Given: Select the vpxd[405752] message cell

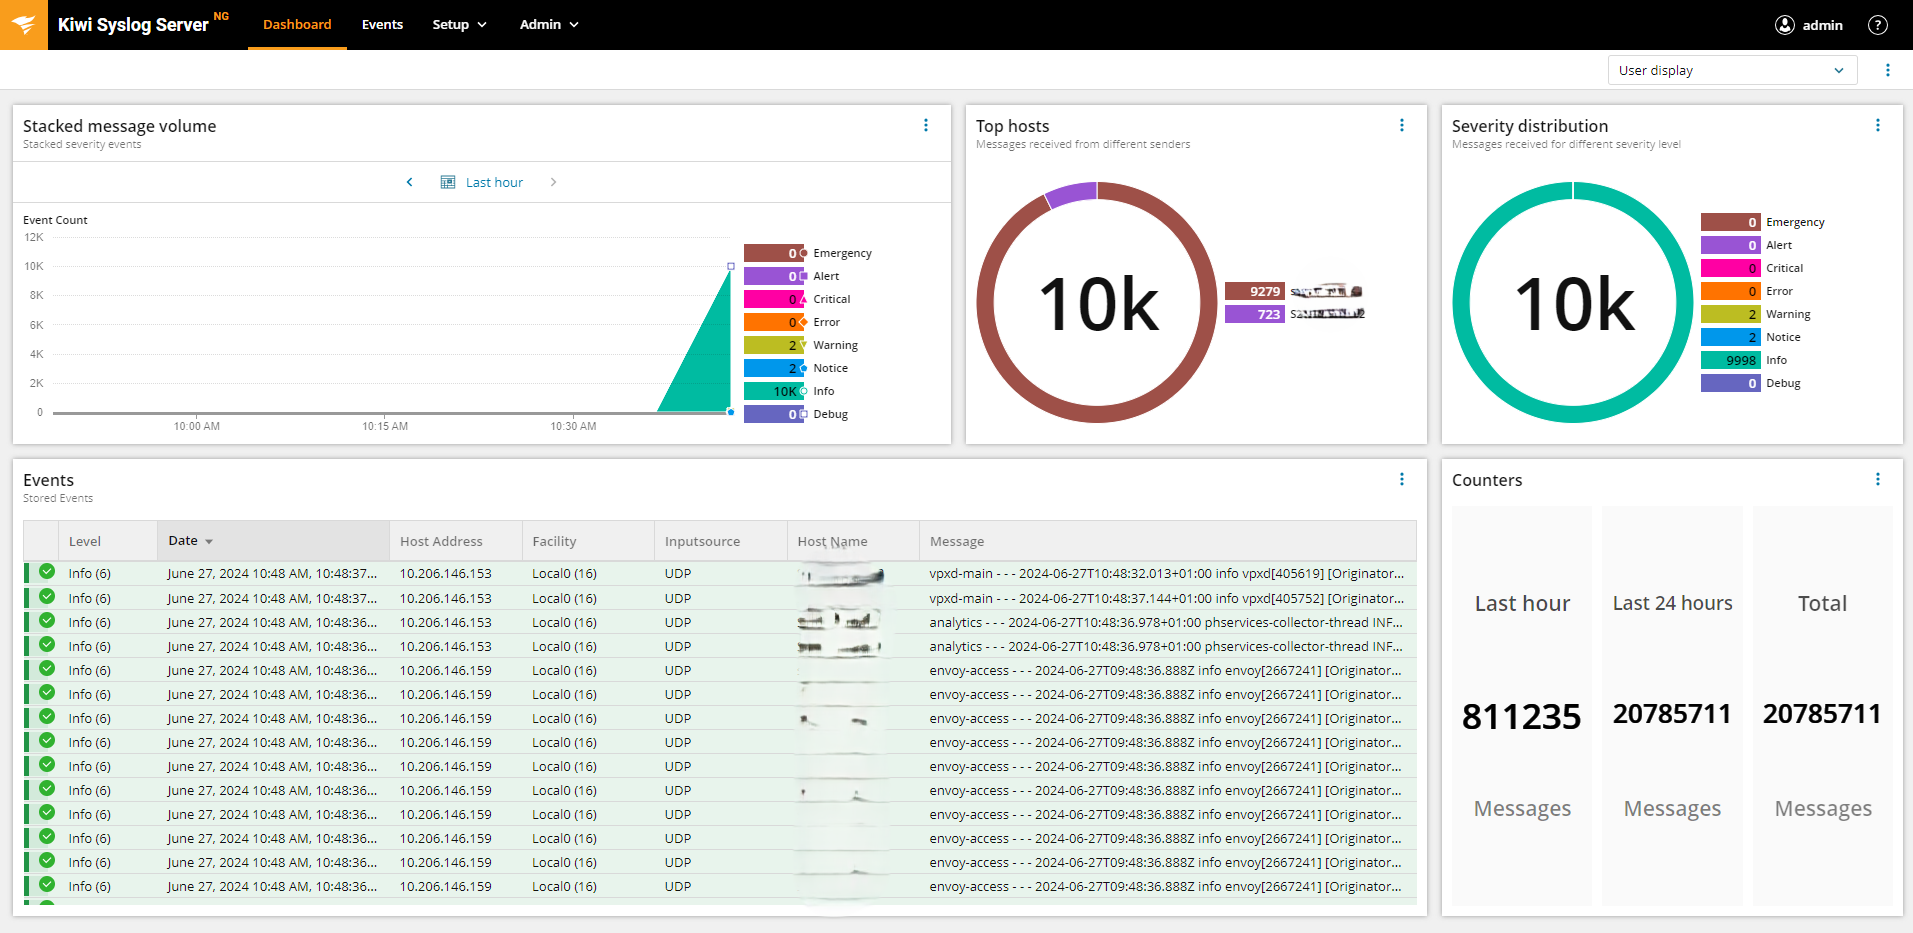Looking at the screenshot, I should 1166,598.
